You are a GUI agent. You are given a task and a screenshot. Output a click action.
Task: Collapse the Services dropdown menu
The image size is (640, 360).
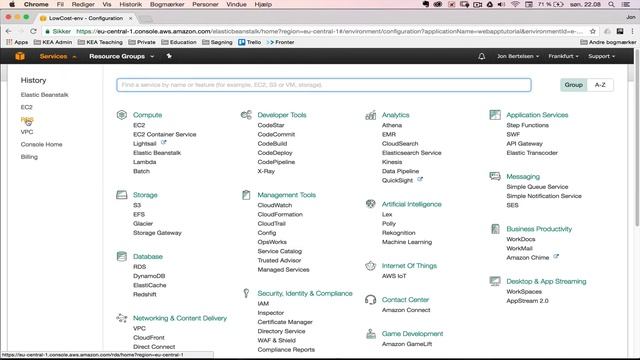pos(58,56)
